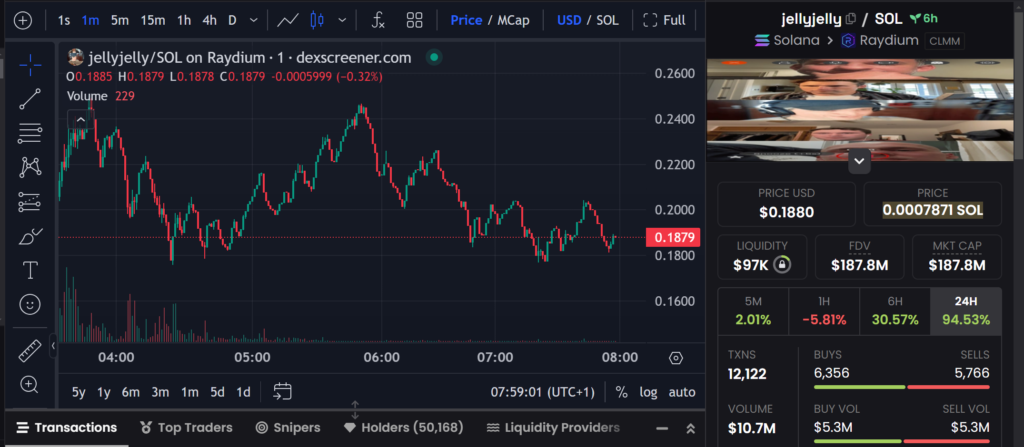Open the Fibonacci retracement tool
The width and height of the screenshot is (1024, 447).
pos(30,132)
